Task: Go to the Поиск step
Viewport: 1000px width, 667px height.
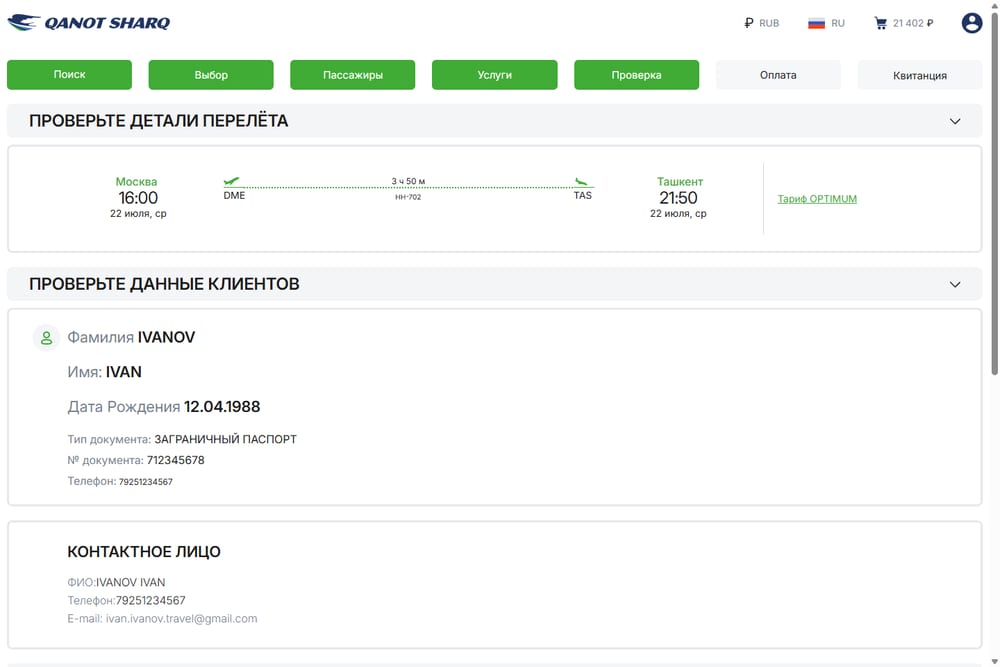Action: tap(70, 75)
